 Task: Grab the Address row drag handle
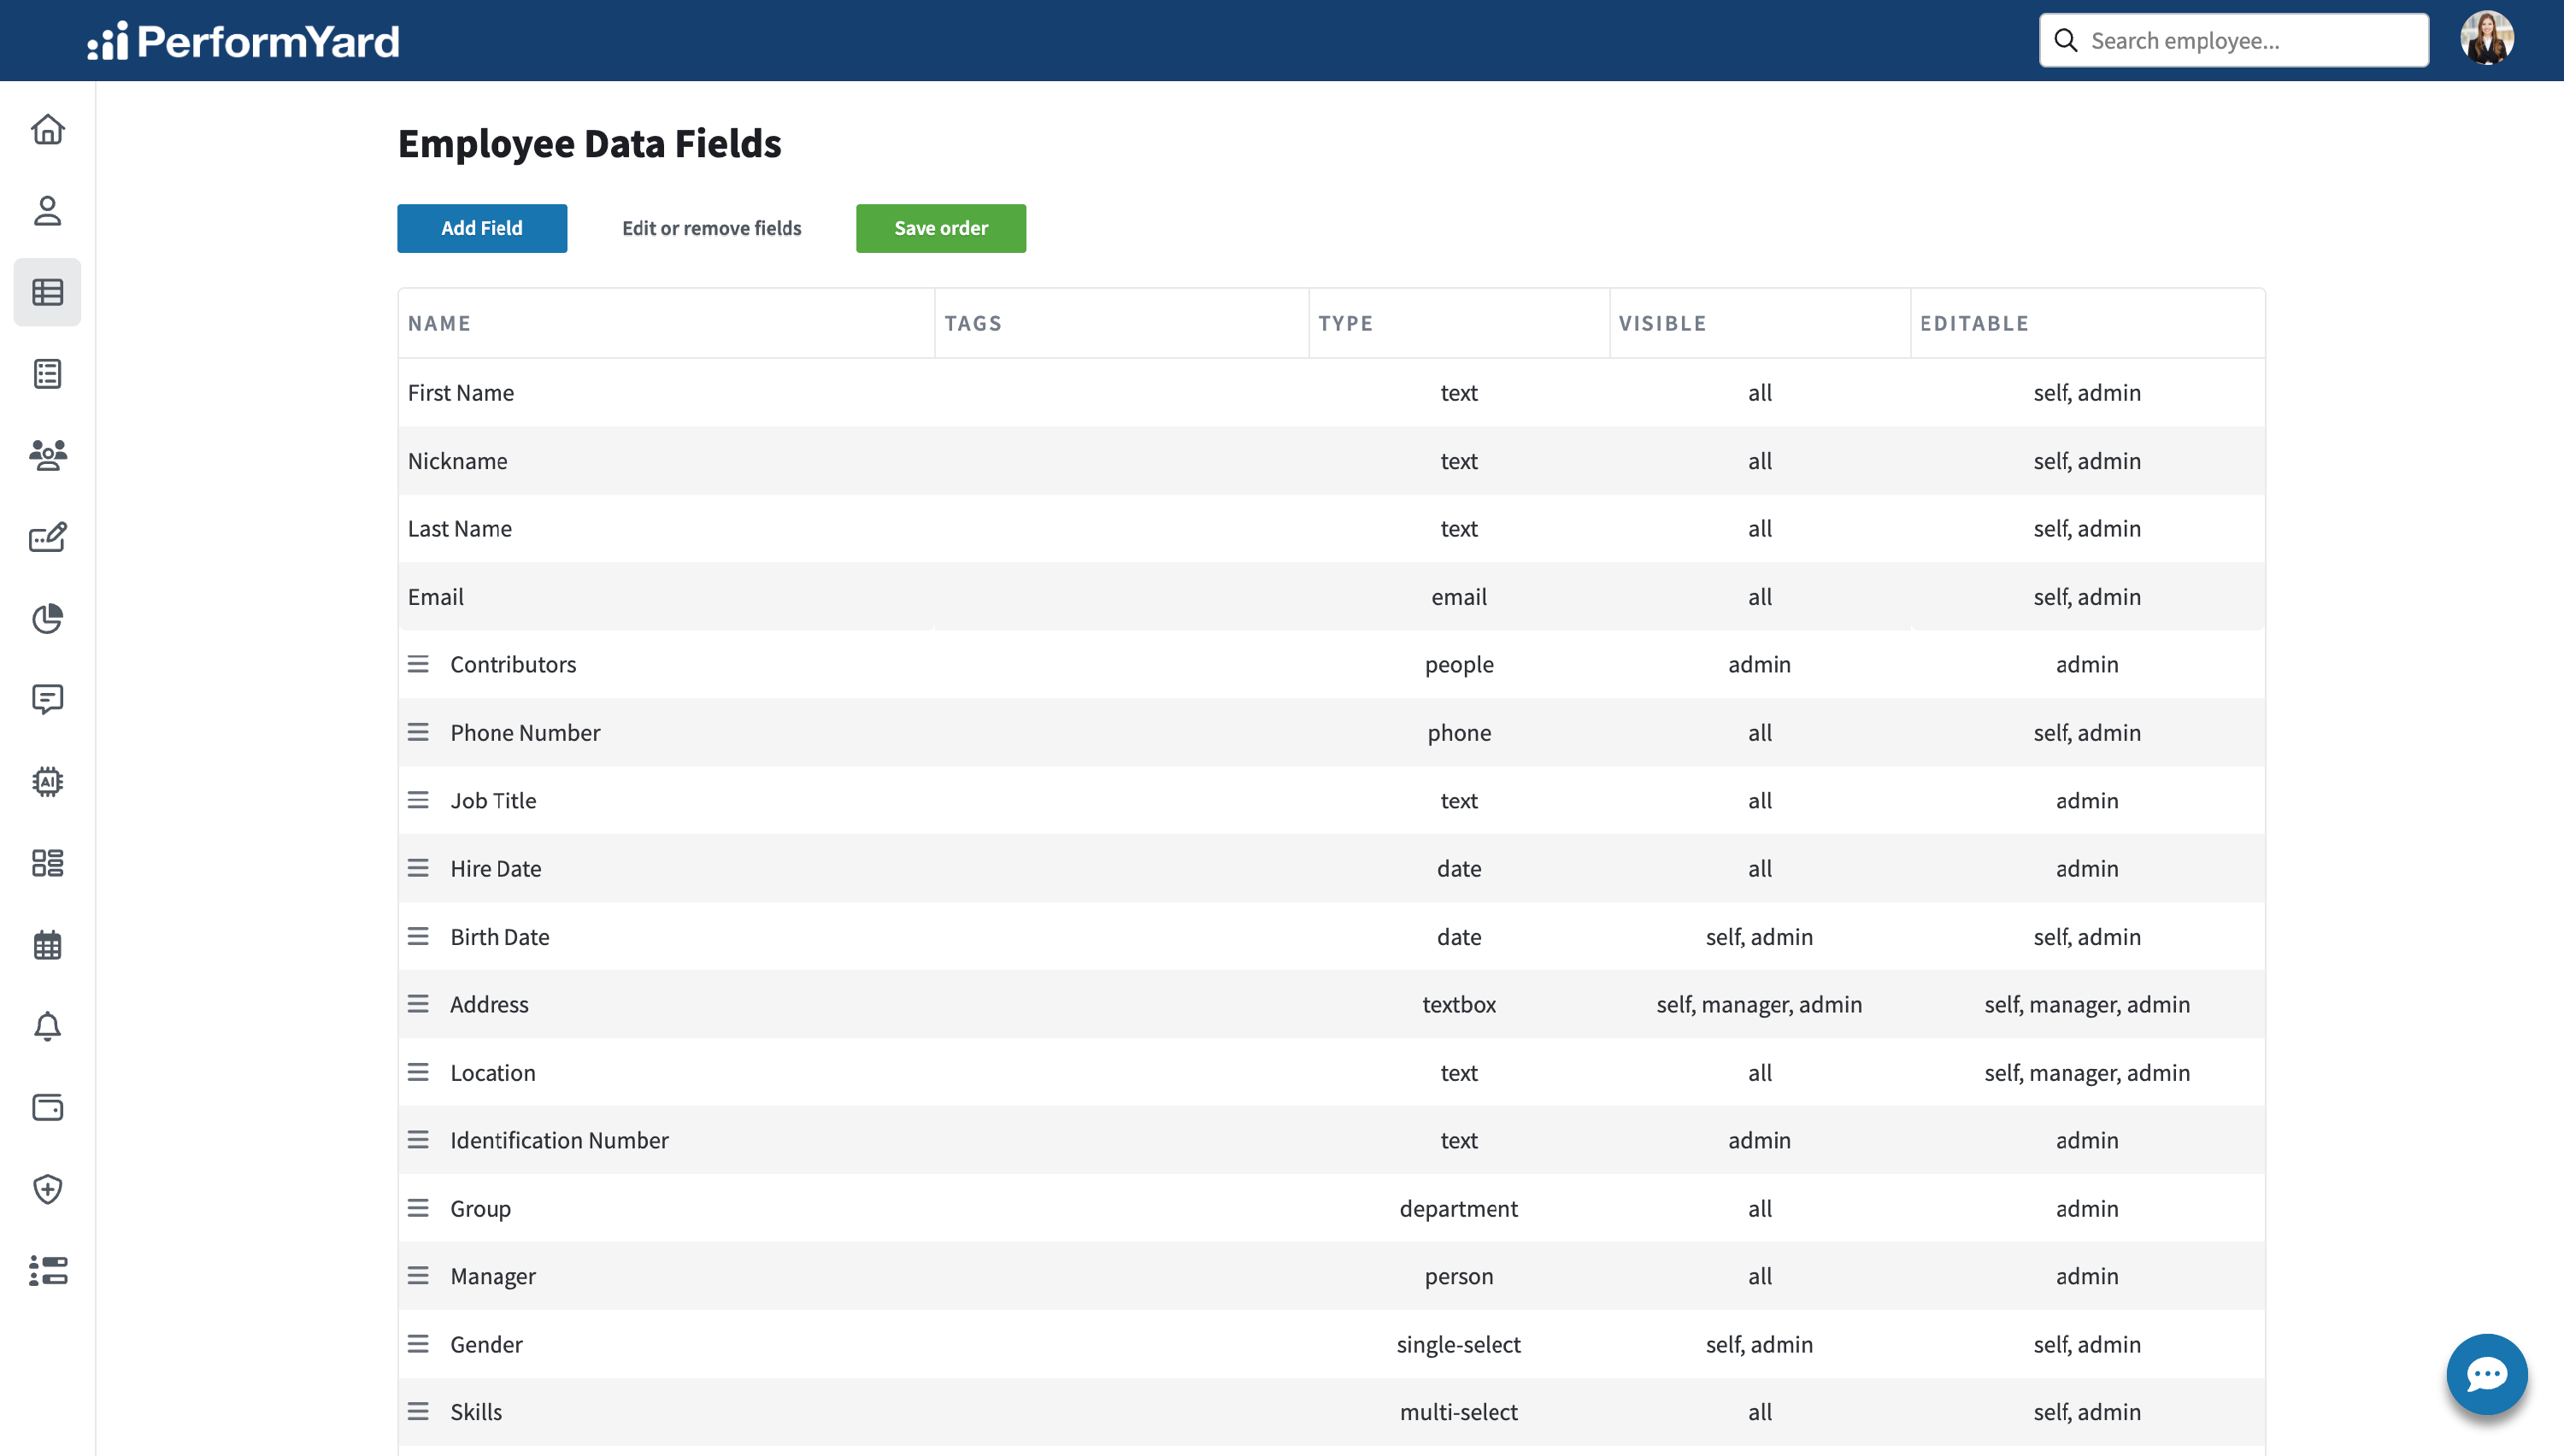click(418, 1004)
